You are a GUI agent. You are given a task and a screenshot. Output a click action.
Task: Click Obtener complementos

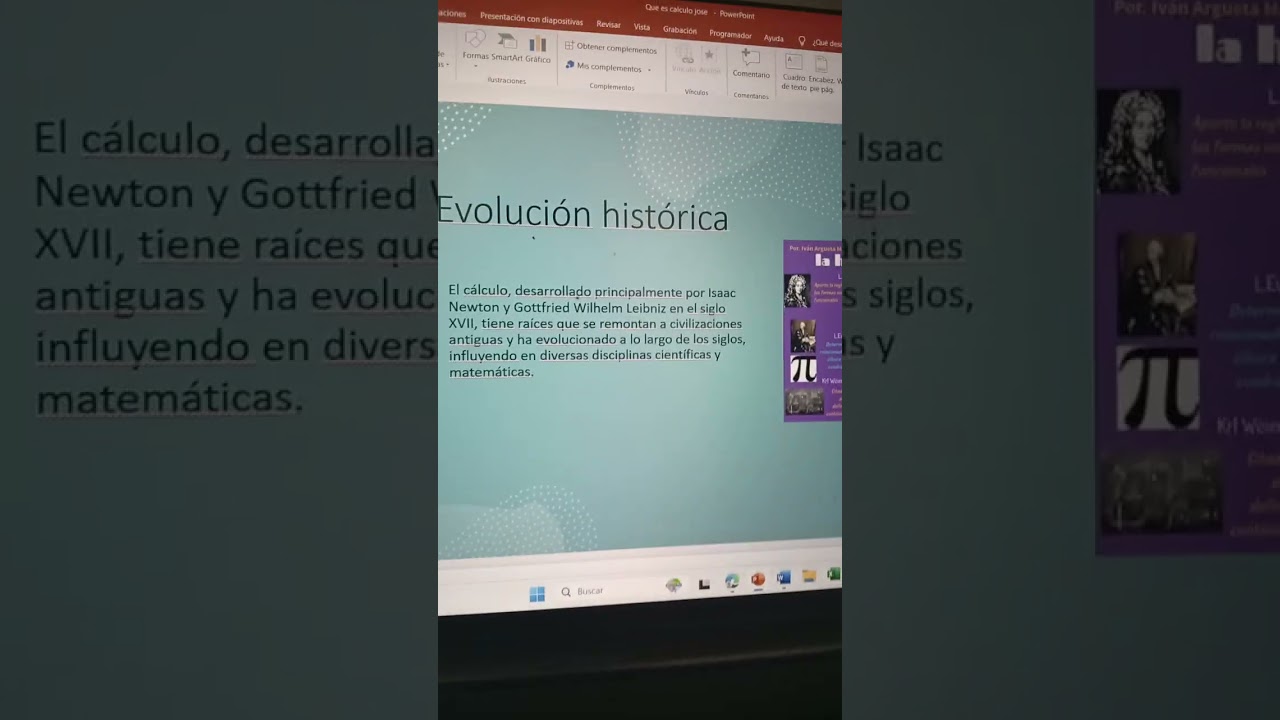611,48
